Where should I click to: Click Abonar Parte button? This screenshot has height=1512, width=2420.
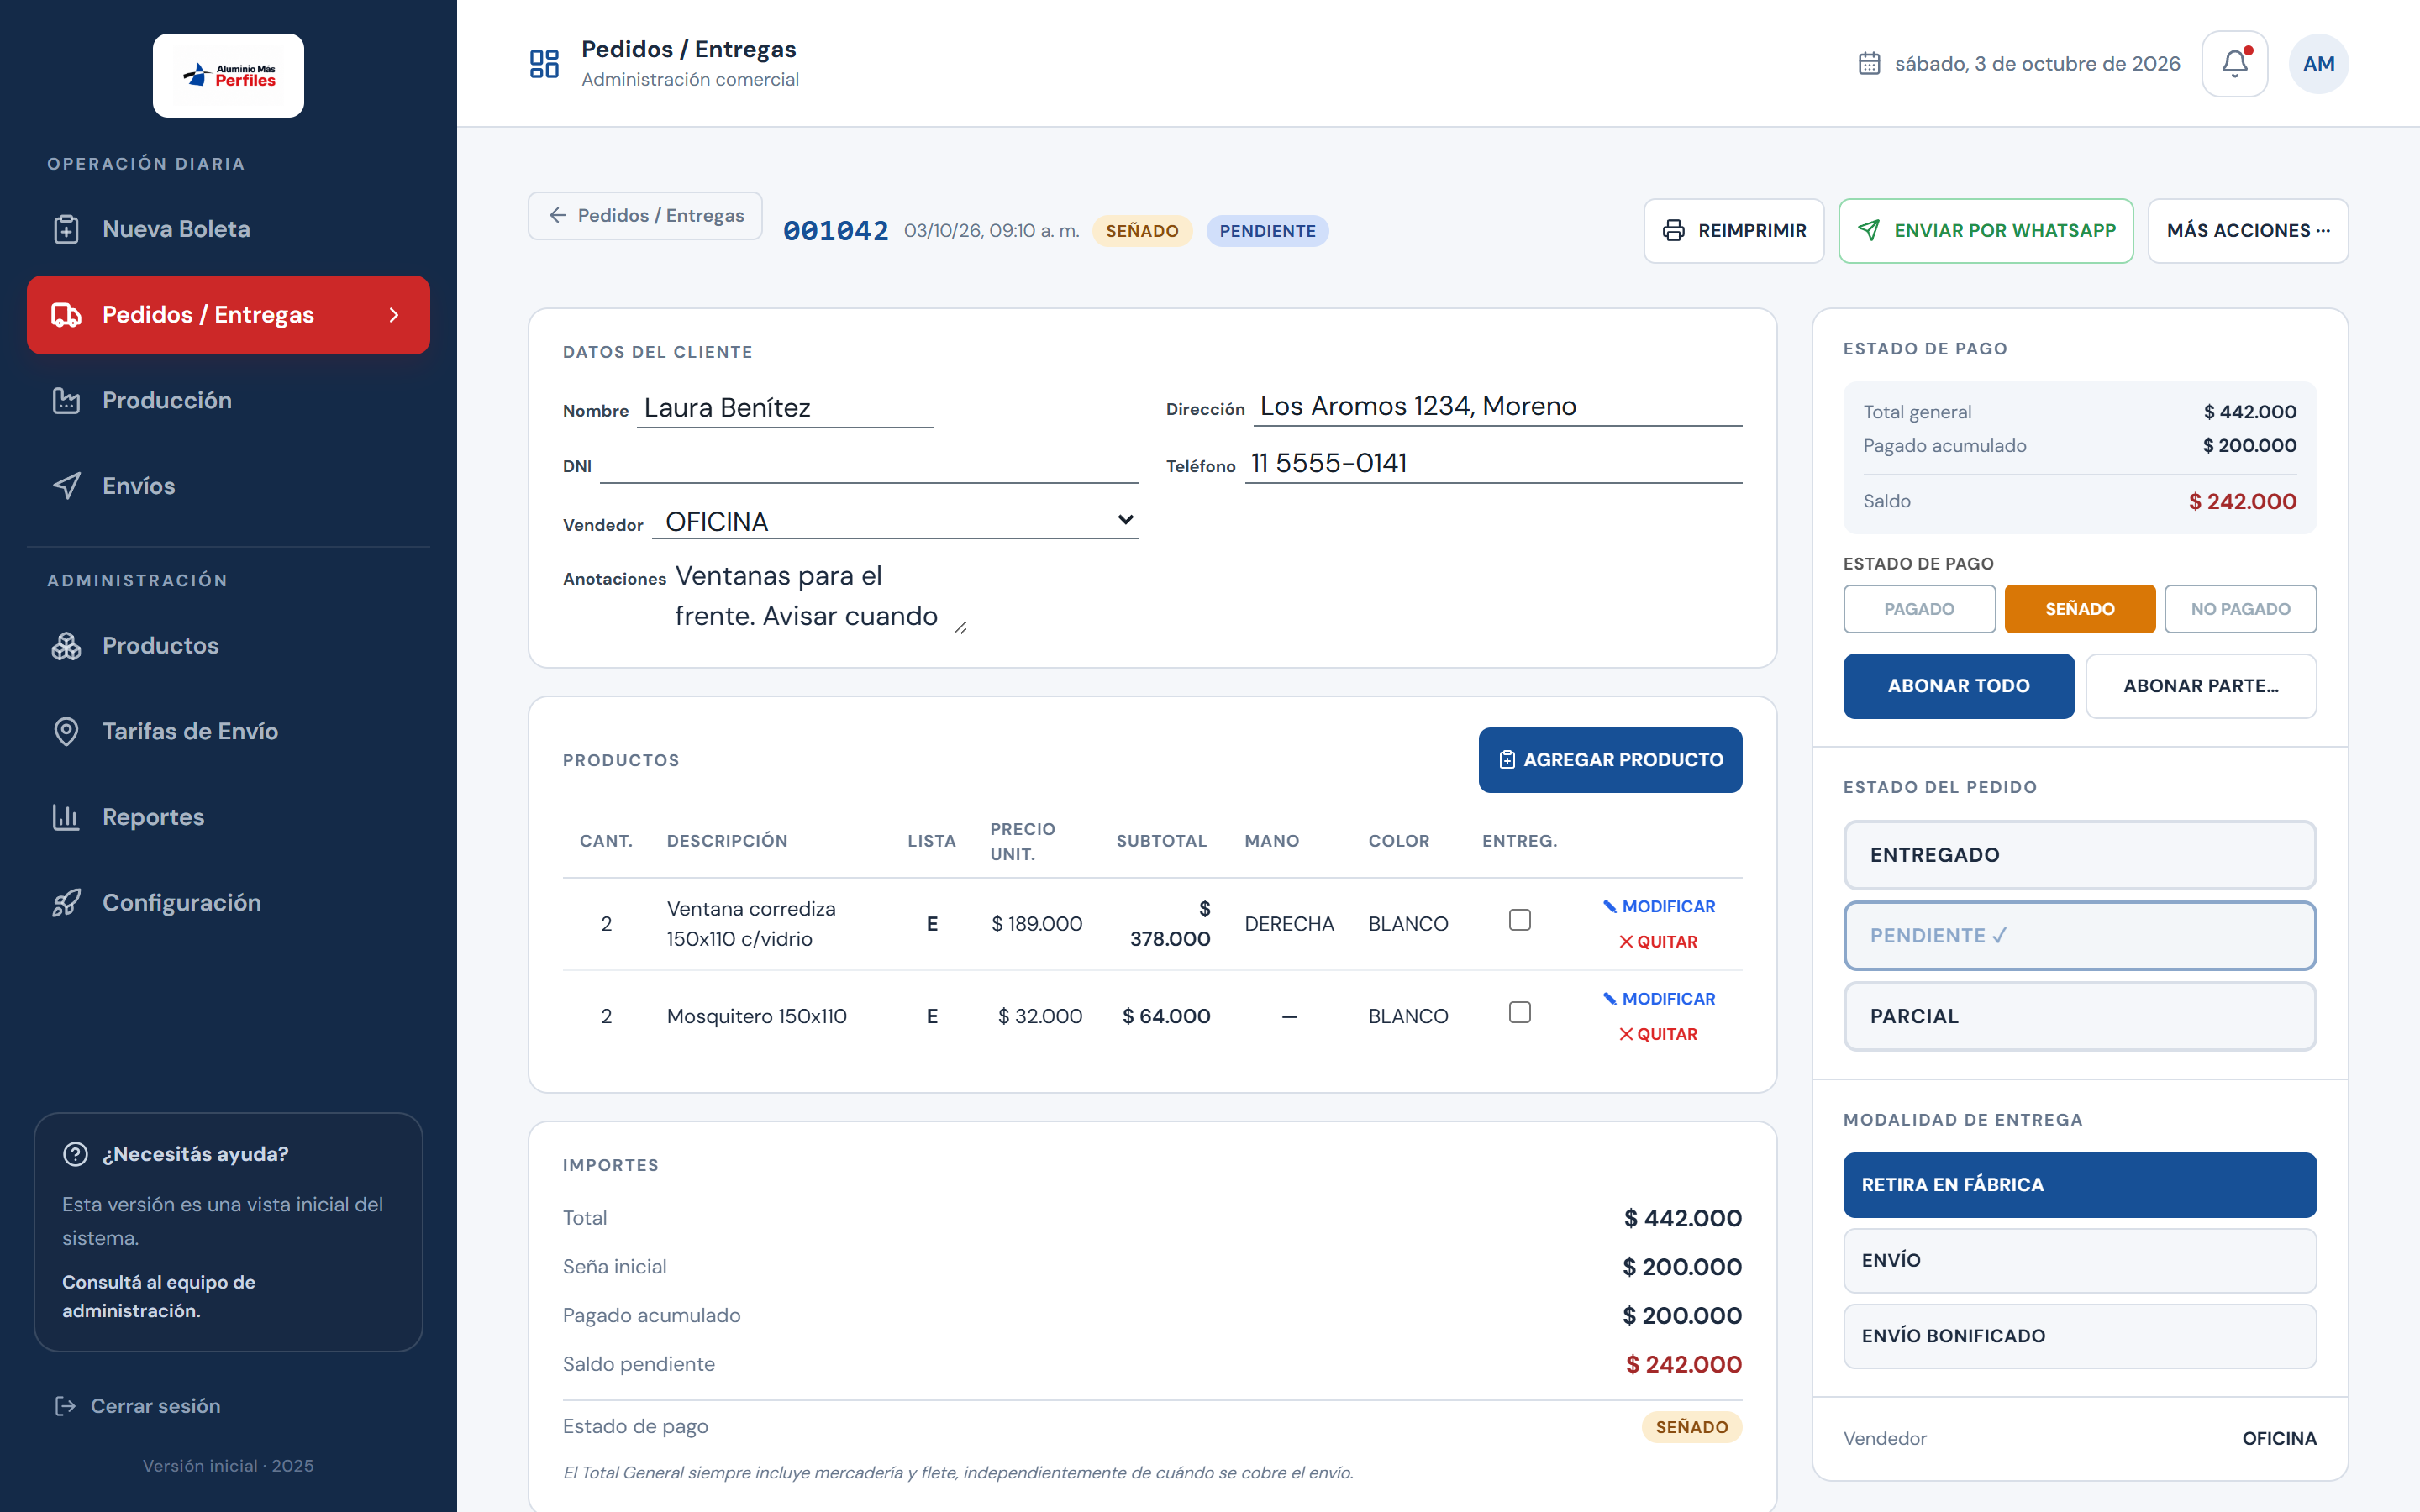pyautogui.click(x=2200, y=686)
